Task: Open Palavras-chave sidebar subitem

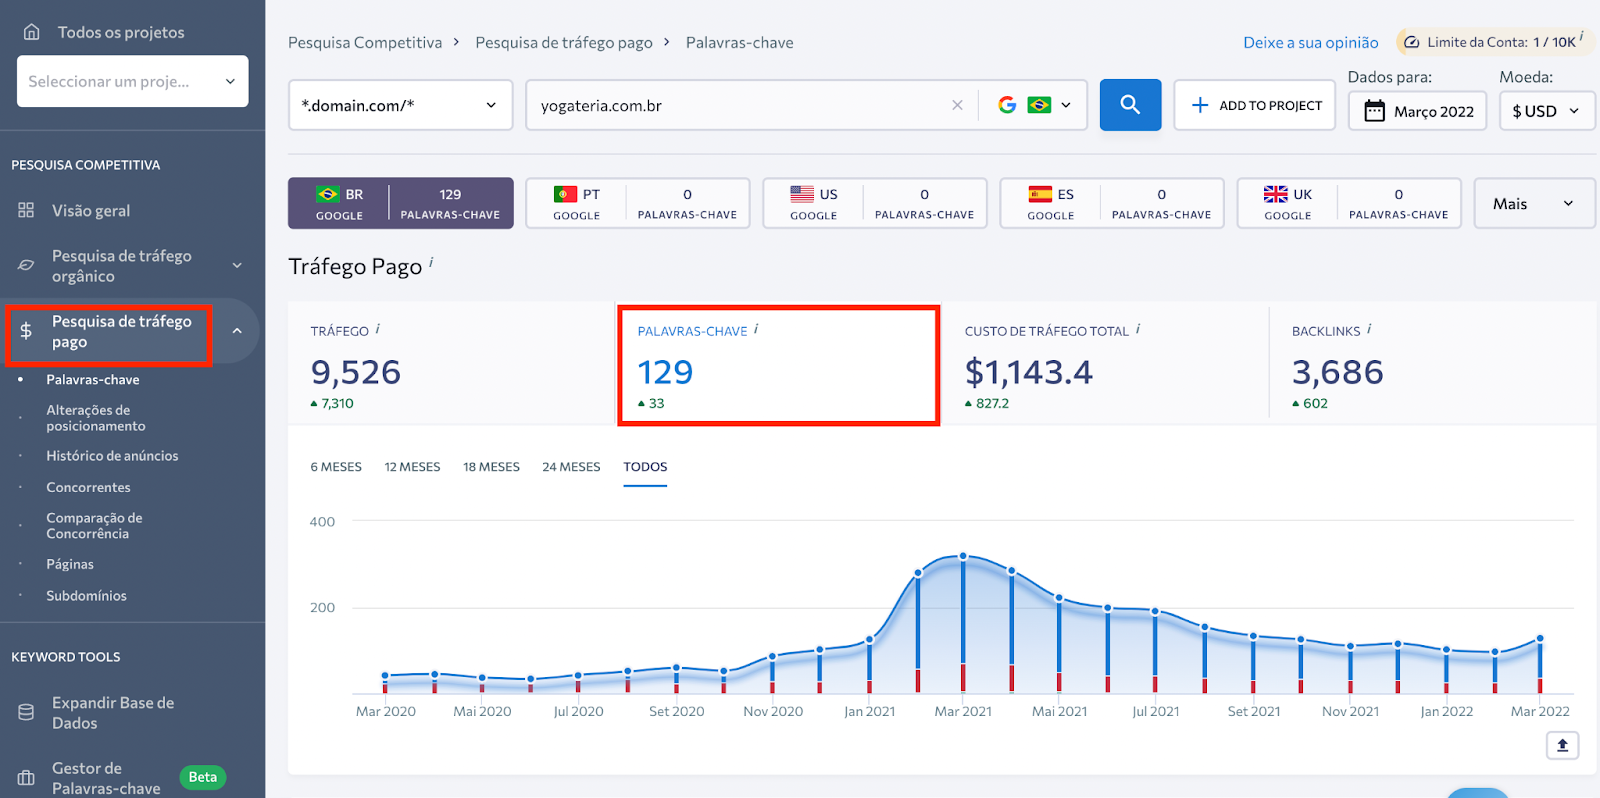Action: (93, 380)
